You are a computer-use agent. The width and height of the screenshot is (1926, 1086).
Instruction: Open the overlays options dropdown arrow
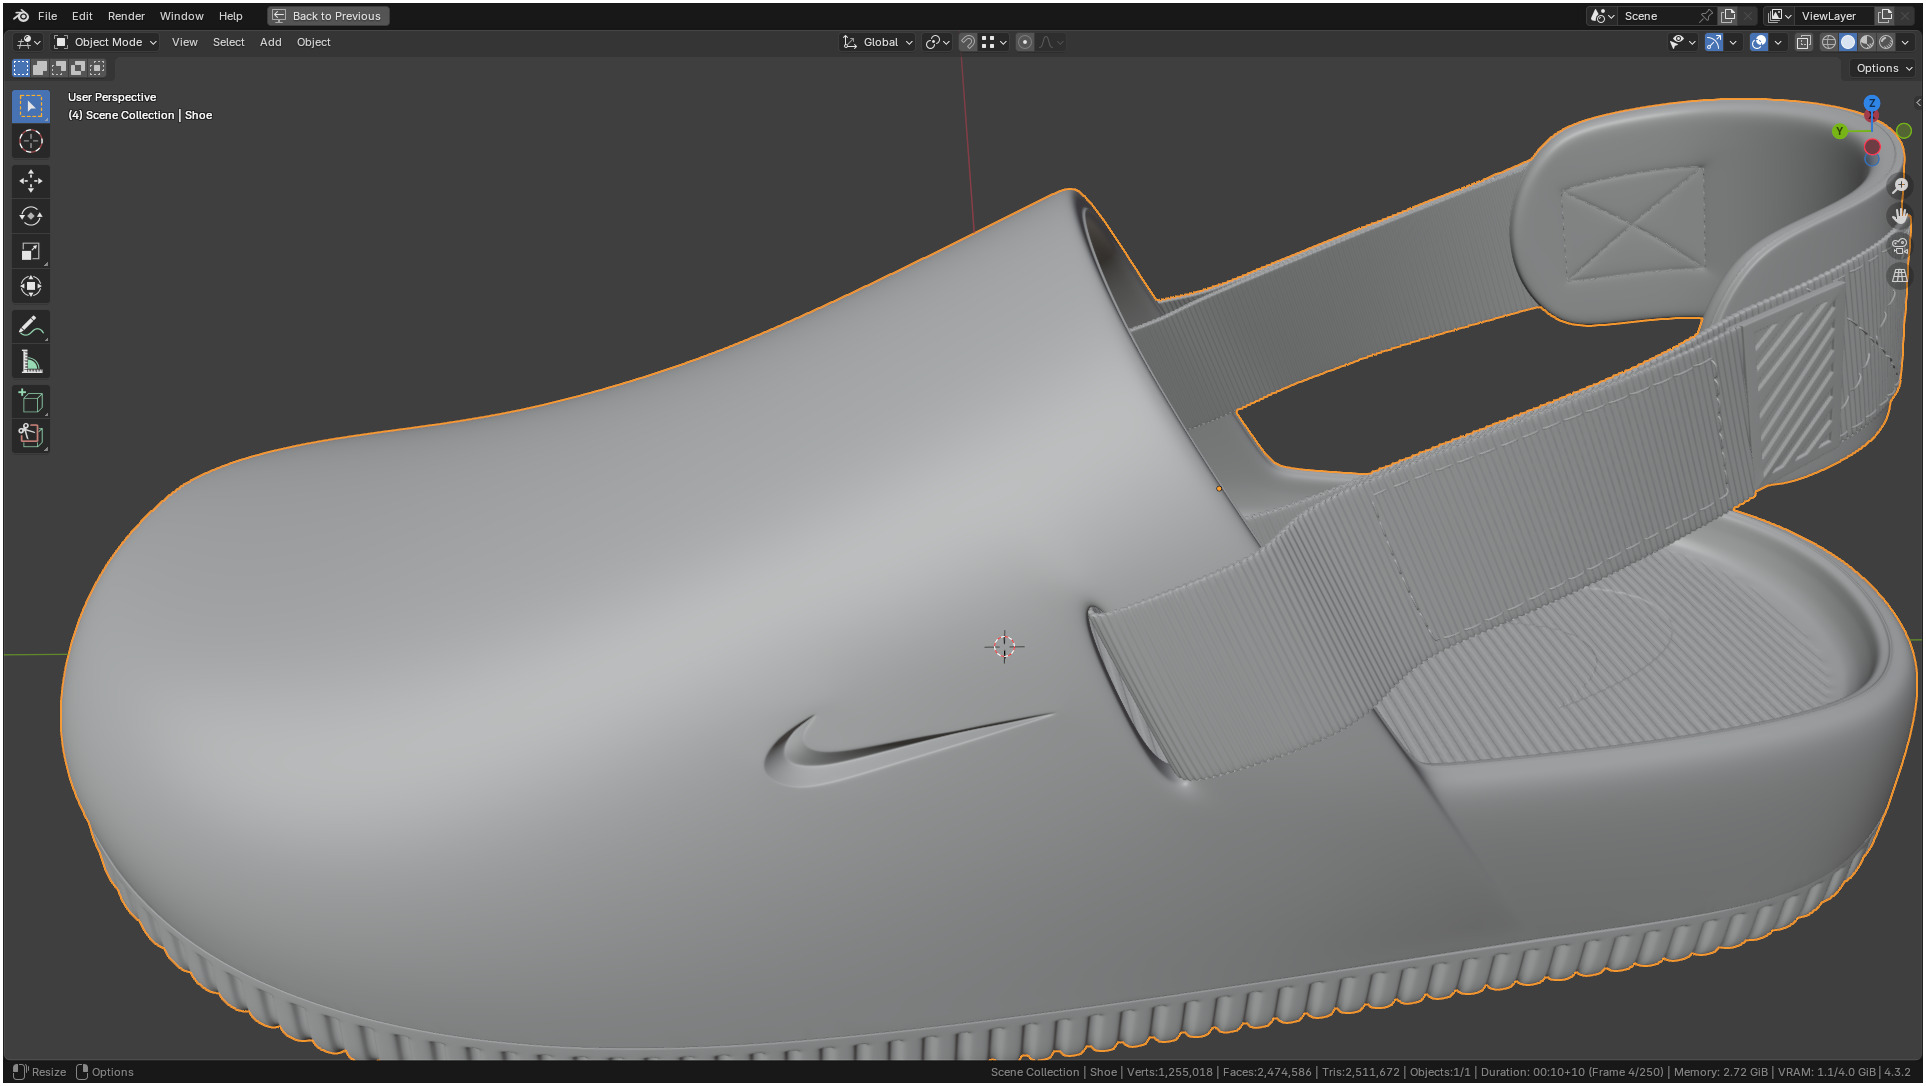pos(1778,42)
